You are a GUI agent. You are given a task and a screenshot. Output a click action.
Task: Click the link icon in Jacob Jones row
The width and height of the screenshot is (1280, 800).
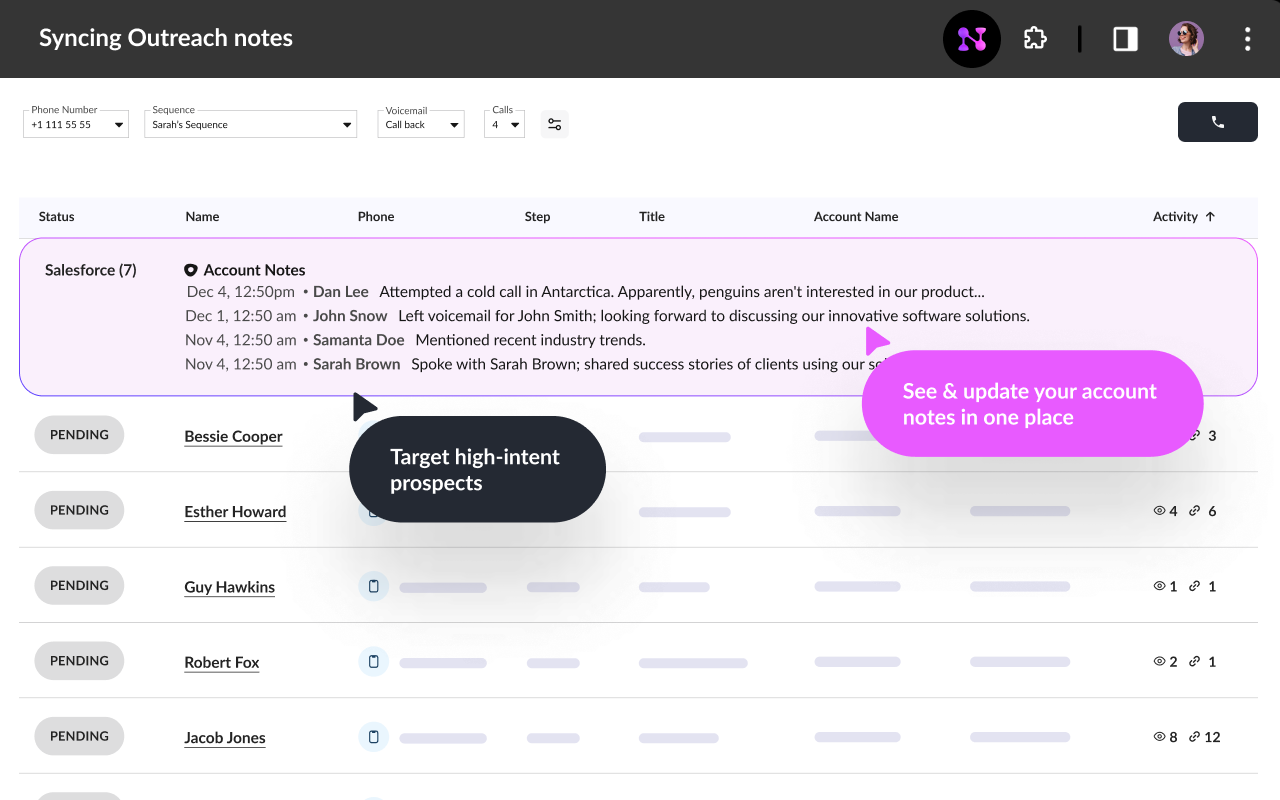point(1194,737)
